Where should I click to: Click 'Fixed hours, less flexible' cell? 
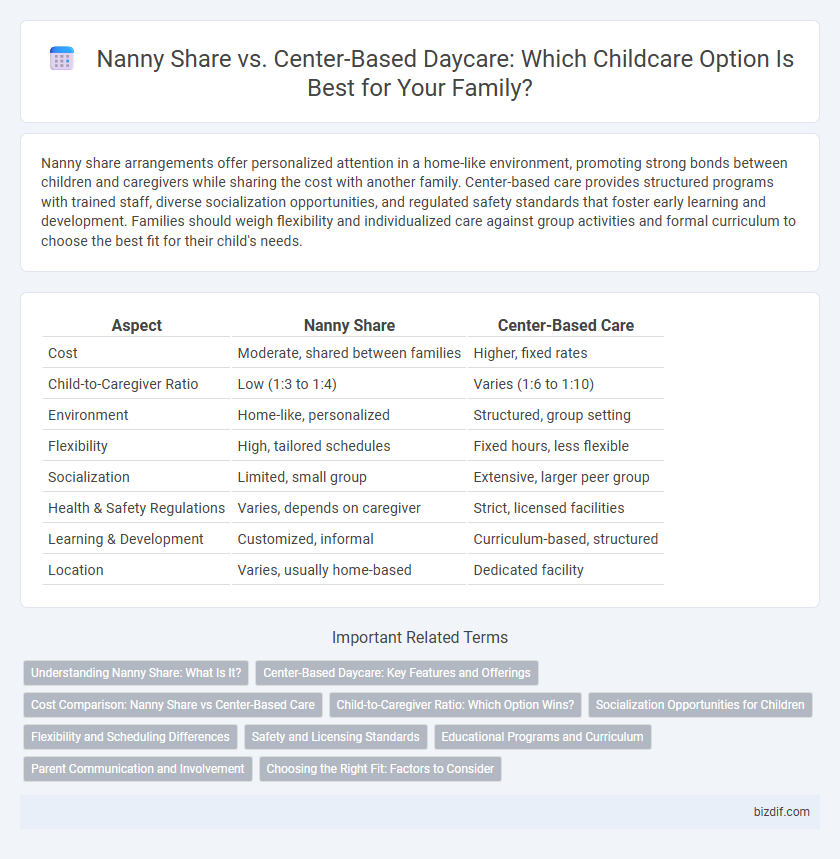tap(565, 446)
